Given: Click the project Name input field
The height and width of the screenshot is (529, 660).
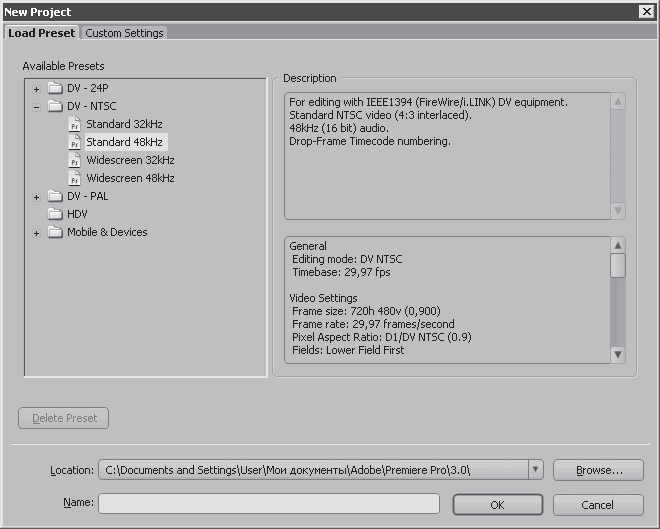Looking at the screenshot, I should [x=270, y=503].
